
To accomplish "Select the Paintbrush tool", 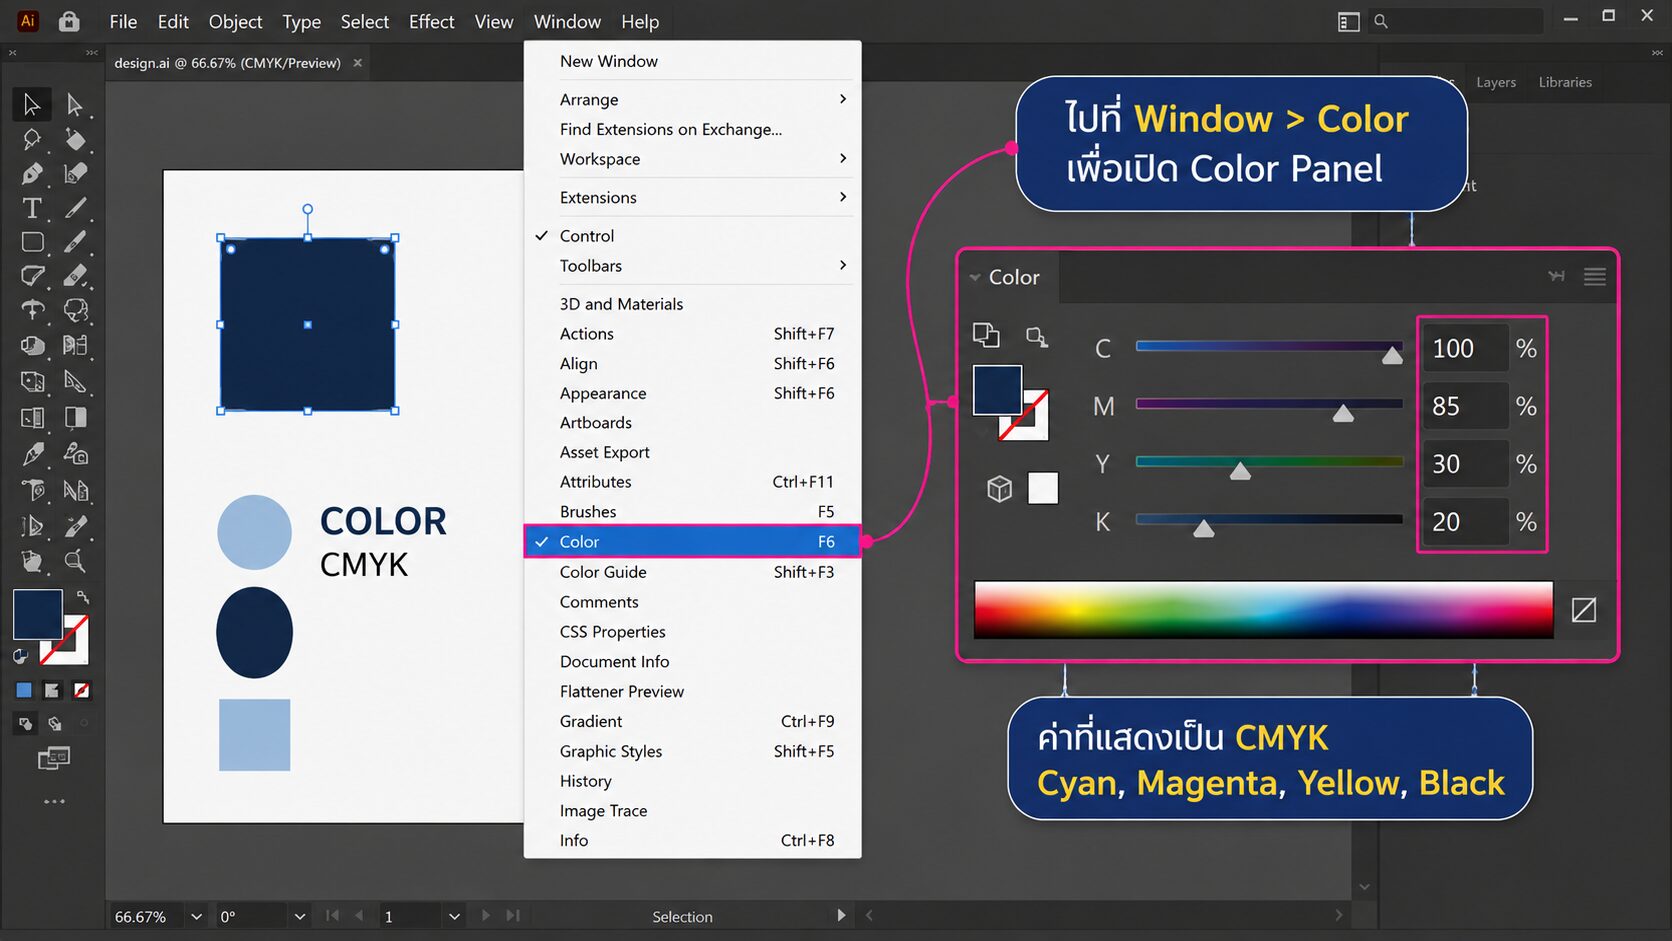I will 75,242.
